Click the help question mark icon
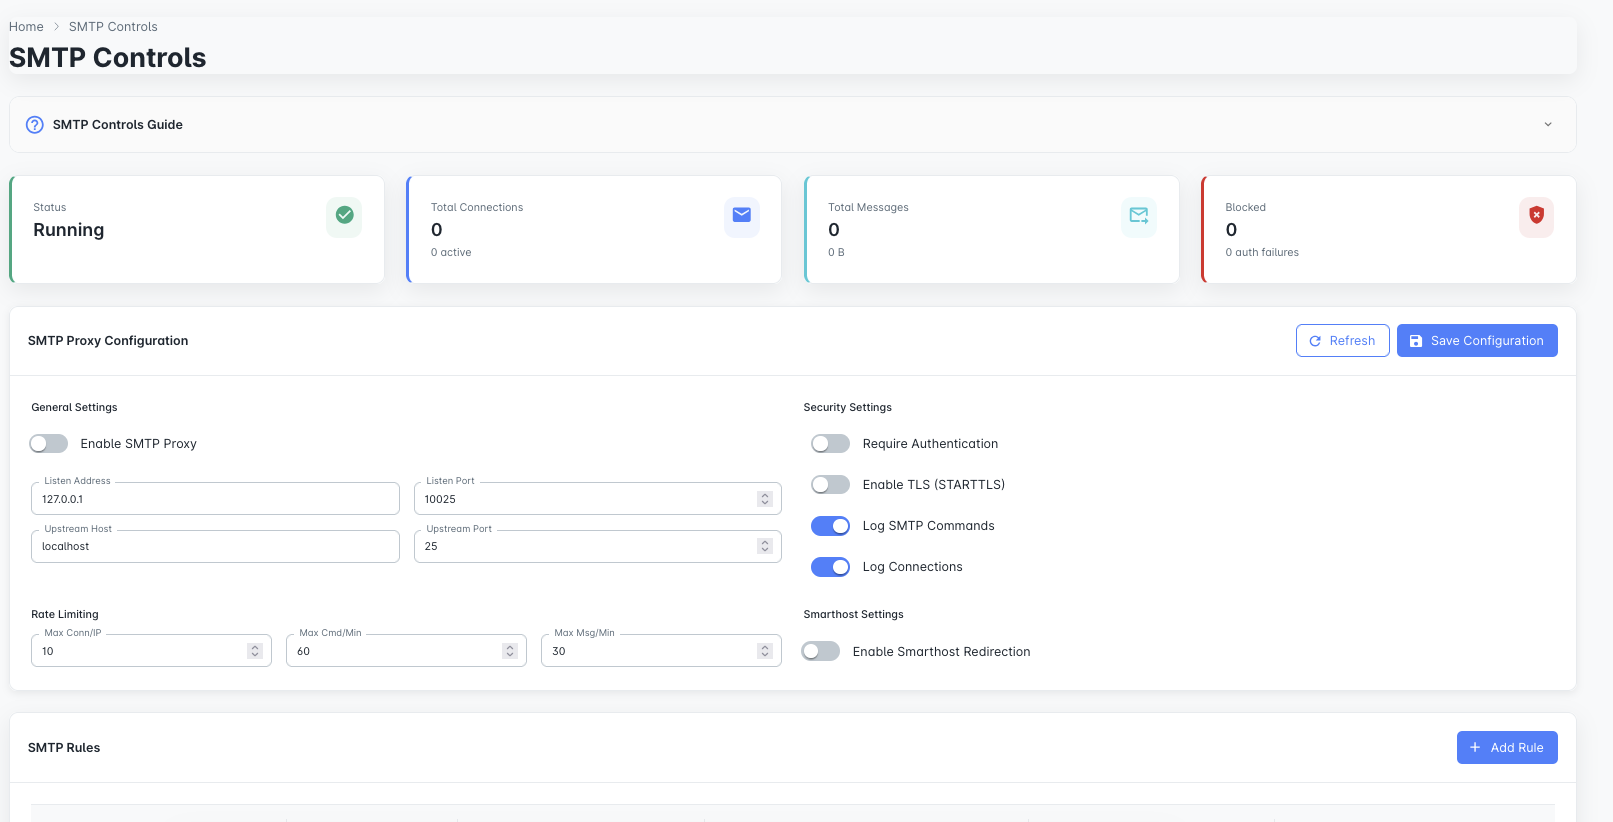This screenshot has width=1613, height=822. point(35,125)
